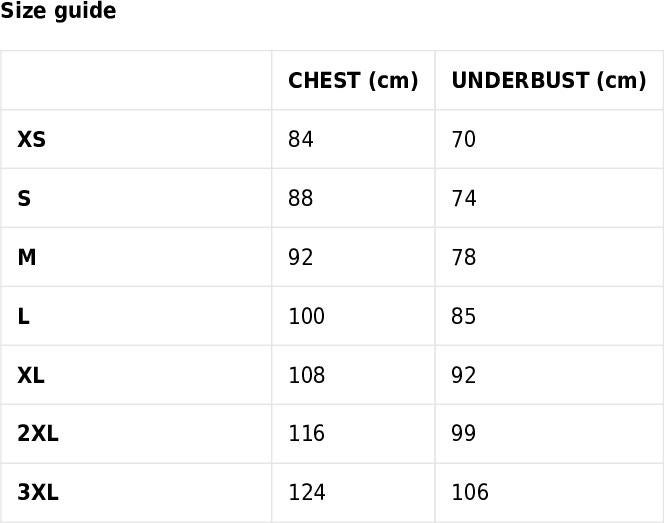The image size is (664, 523).
Task: Click the XL size row label
Action: pyautogui.click(x=31, y=375)
